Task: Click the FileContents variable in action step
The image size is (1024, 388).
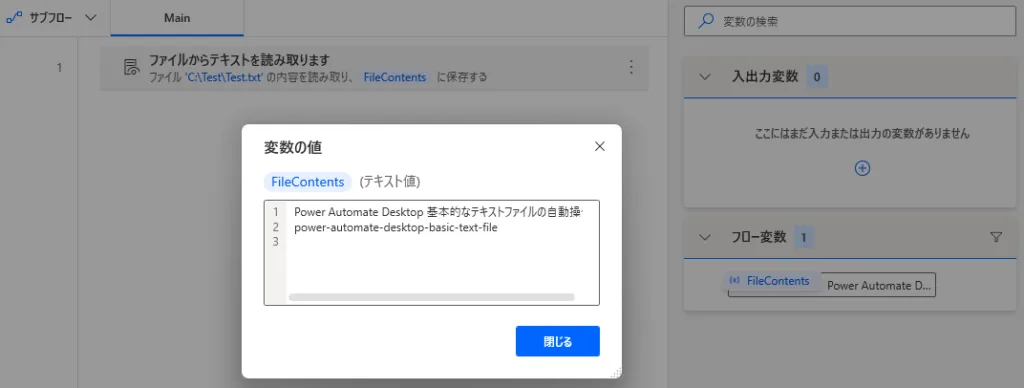Action: (394, 77)
